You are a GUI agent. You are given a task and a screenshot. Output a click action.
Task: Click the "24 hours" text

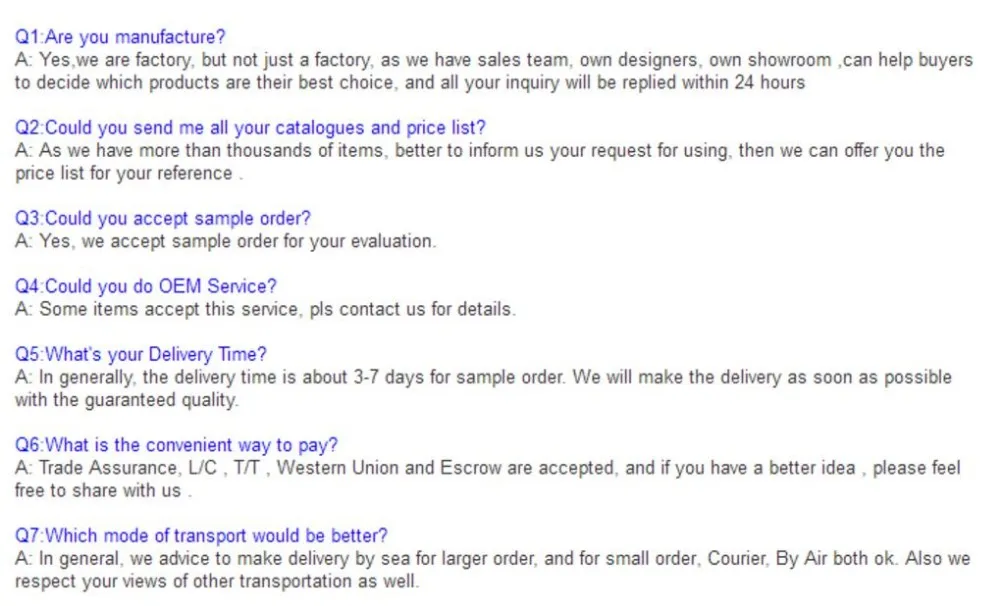770,83
